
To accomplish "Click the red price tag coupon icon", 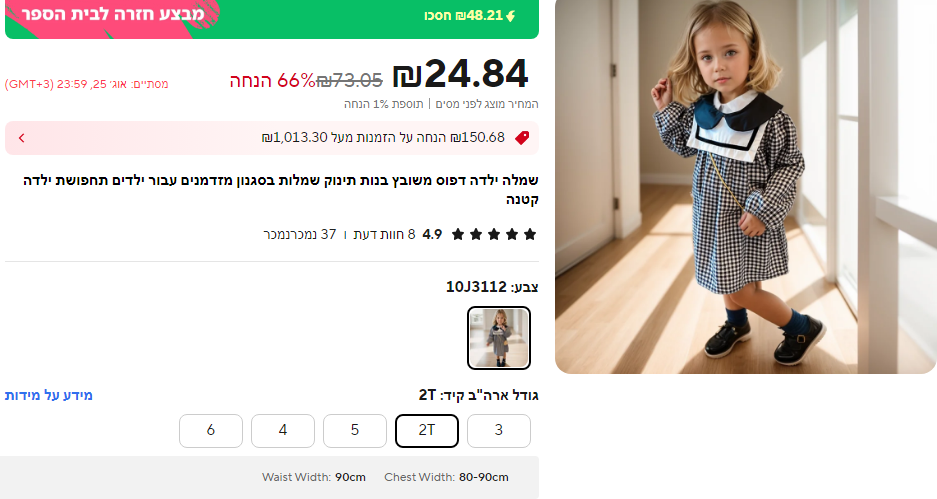I will point(522,138).
